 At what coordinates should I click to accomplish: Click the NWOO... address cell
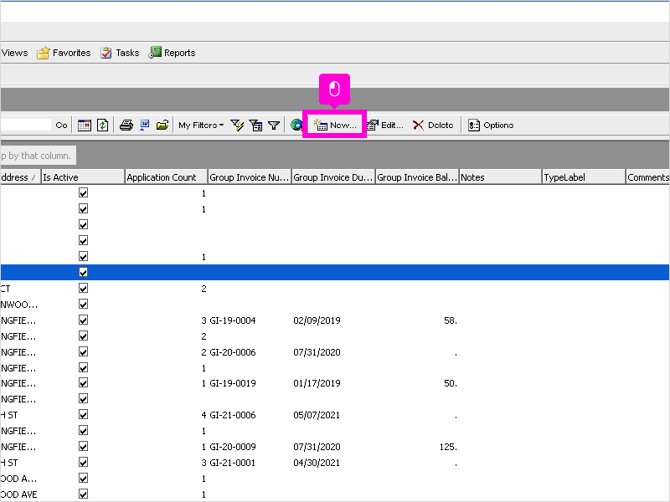click(19, 305)
